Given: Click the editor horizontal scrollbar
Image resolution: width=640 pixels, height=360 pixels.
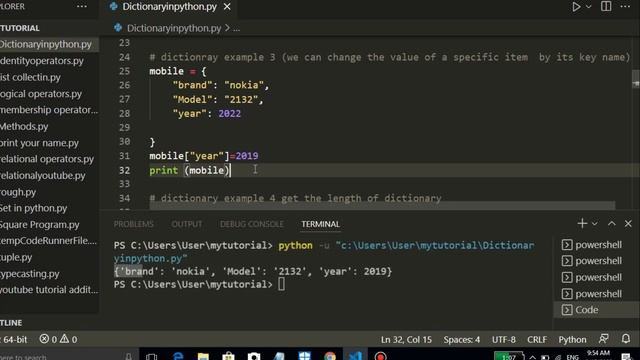Looking at the screenshot, I should point(382,205).
